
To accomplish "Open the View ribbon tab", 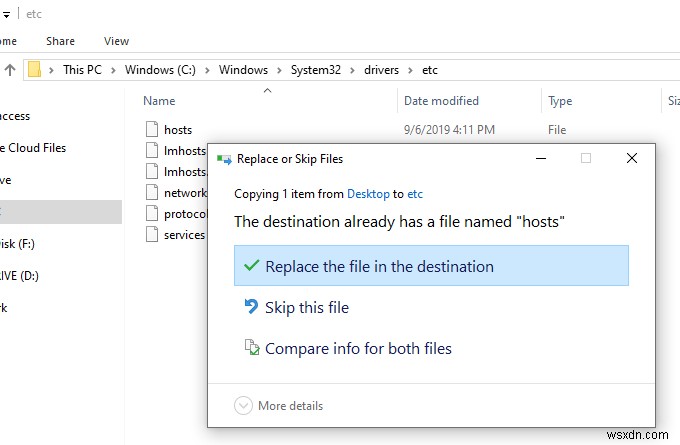I will coord(116,41).
